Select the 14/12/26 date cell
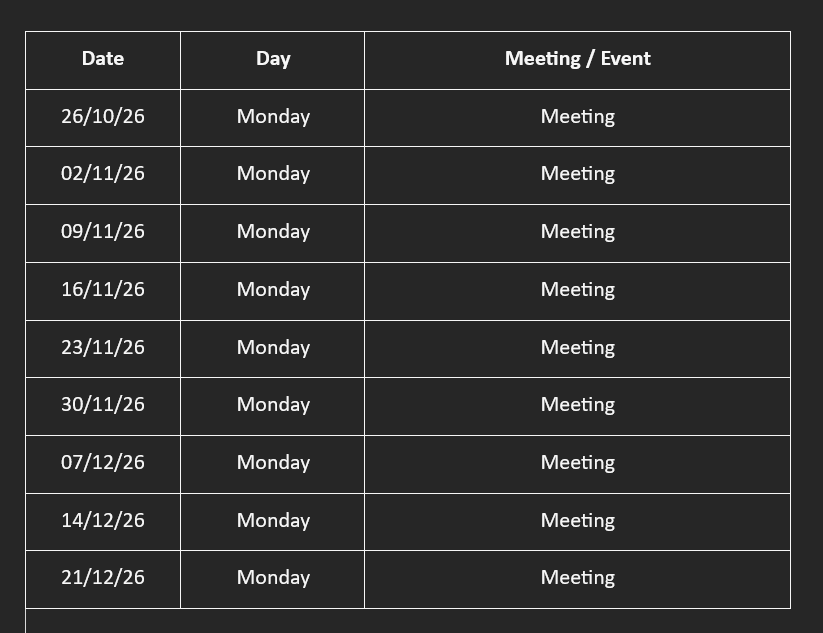The width and height of the screenshot is (823, 633). click(x=103, y=521)
